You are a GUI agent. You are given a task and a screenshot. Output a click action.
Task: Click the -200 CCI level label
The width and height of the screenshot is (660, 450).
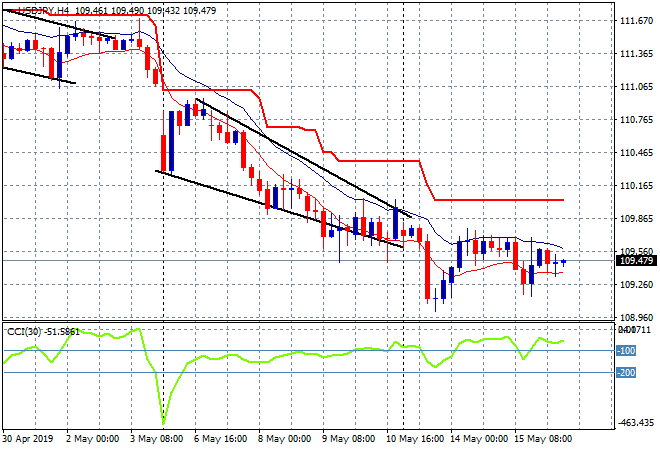pos(626,373)
